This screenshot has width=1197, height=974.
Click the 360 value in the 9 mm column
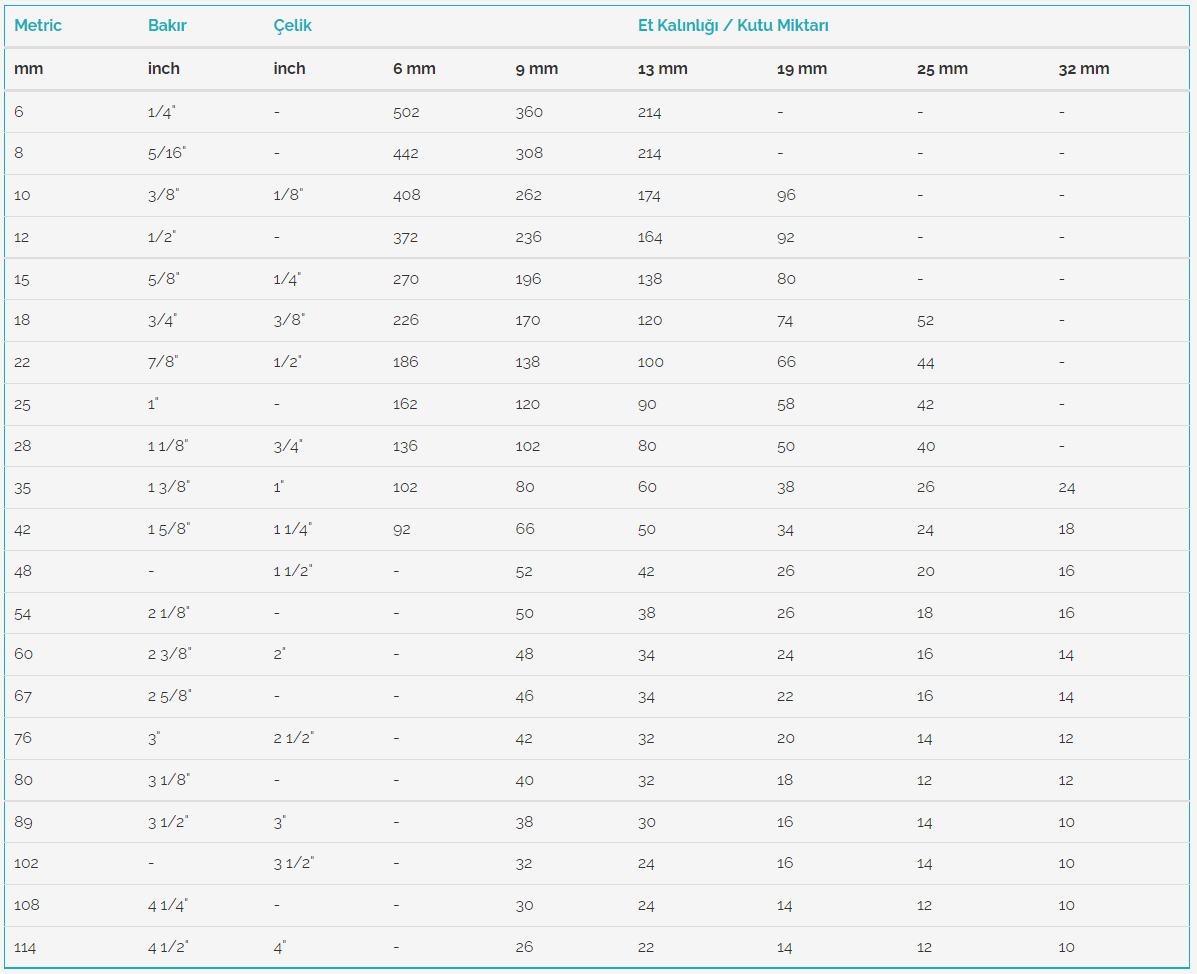coord(529,112)
